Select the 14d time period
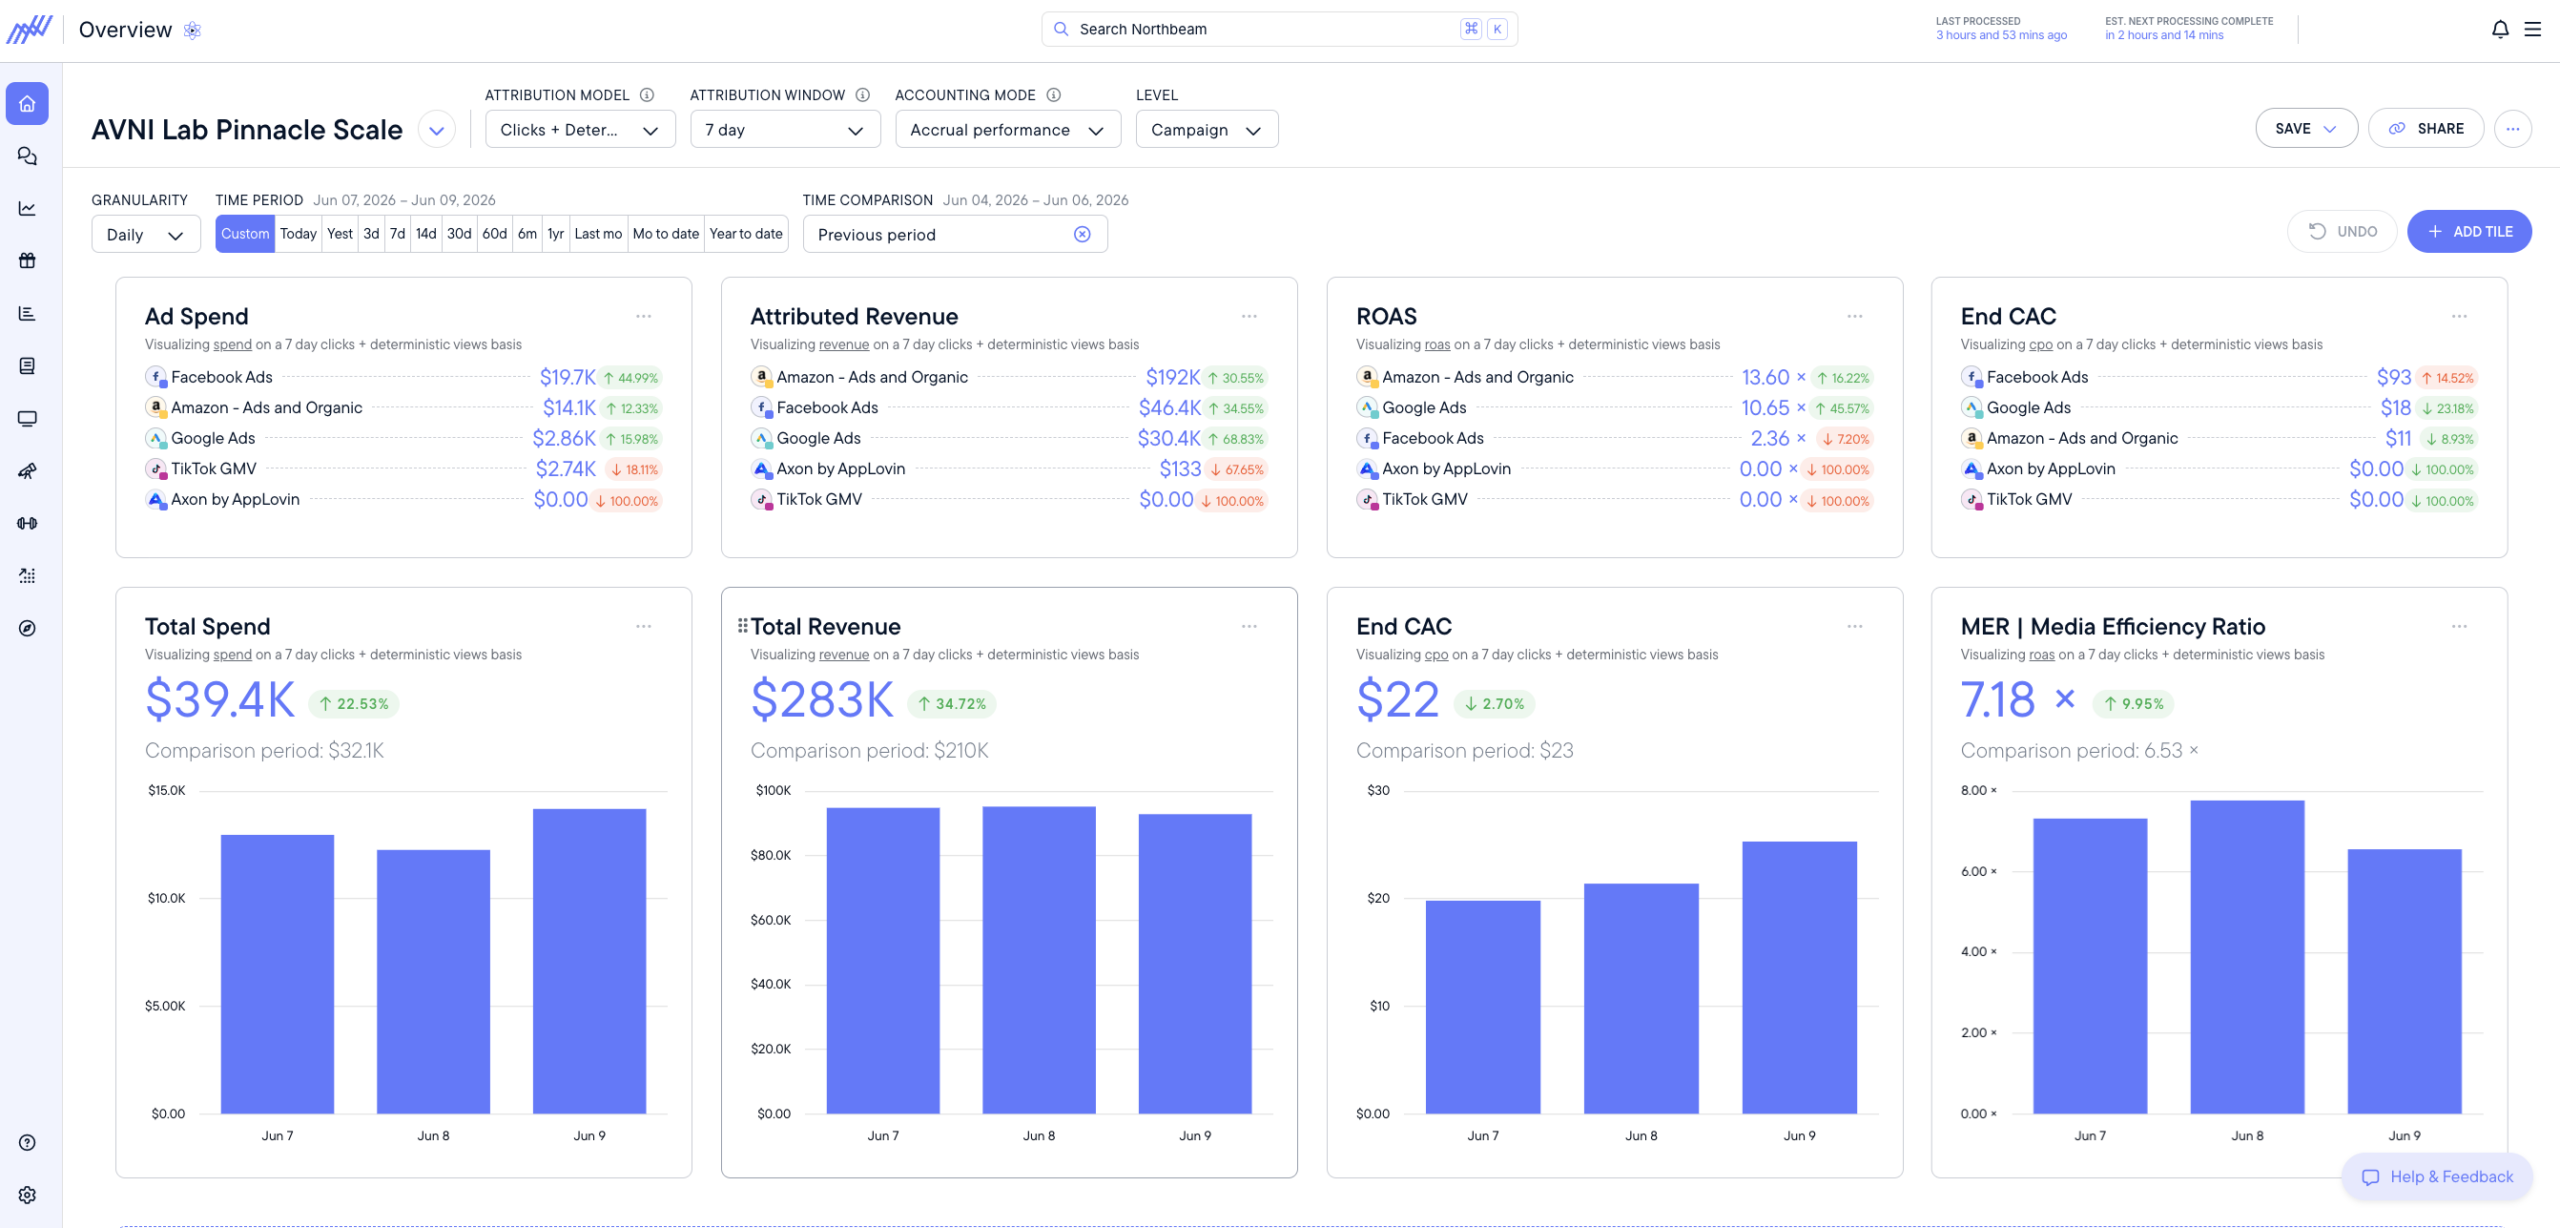Viewport: 2560px width, 1228px height. [x=426, y=234]
